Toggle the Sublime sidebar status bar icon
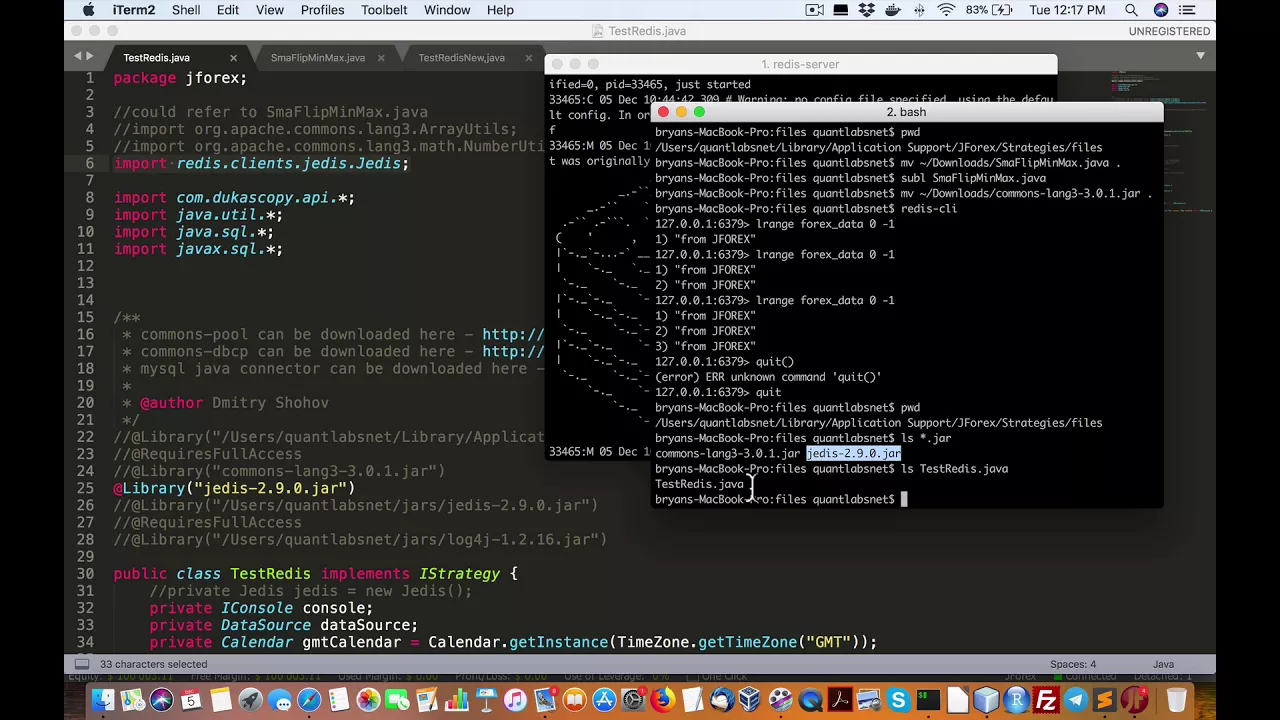The width and height of the screenshot is (1280, 720). [x=82, y=664]
